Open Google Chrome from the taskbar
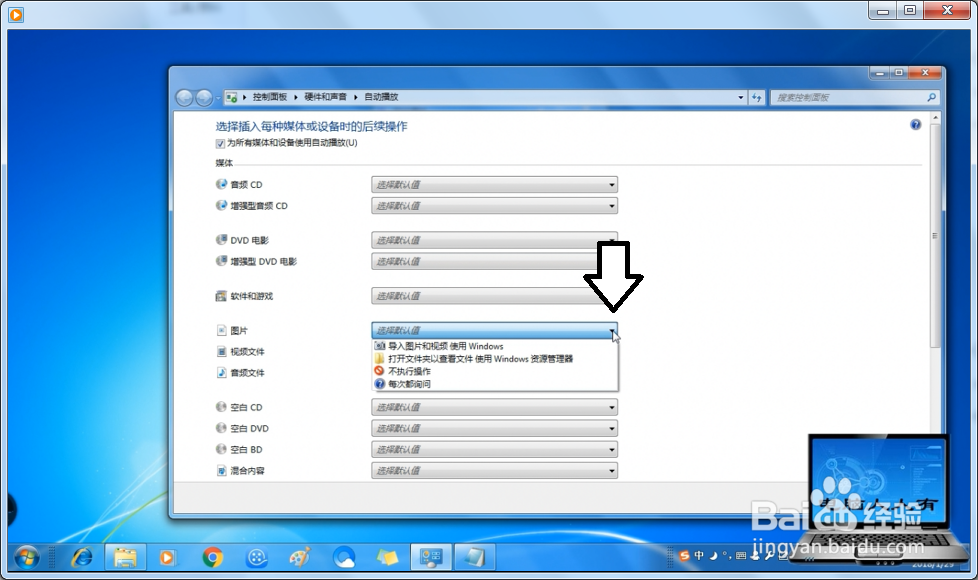Viewport: 978px width, 580px height. coord(212,557)
